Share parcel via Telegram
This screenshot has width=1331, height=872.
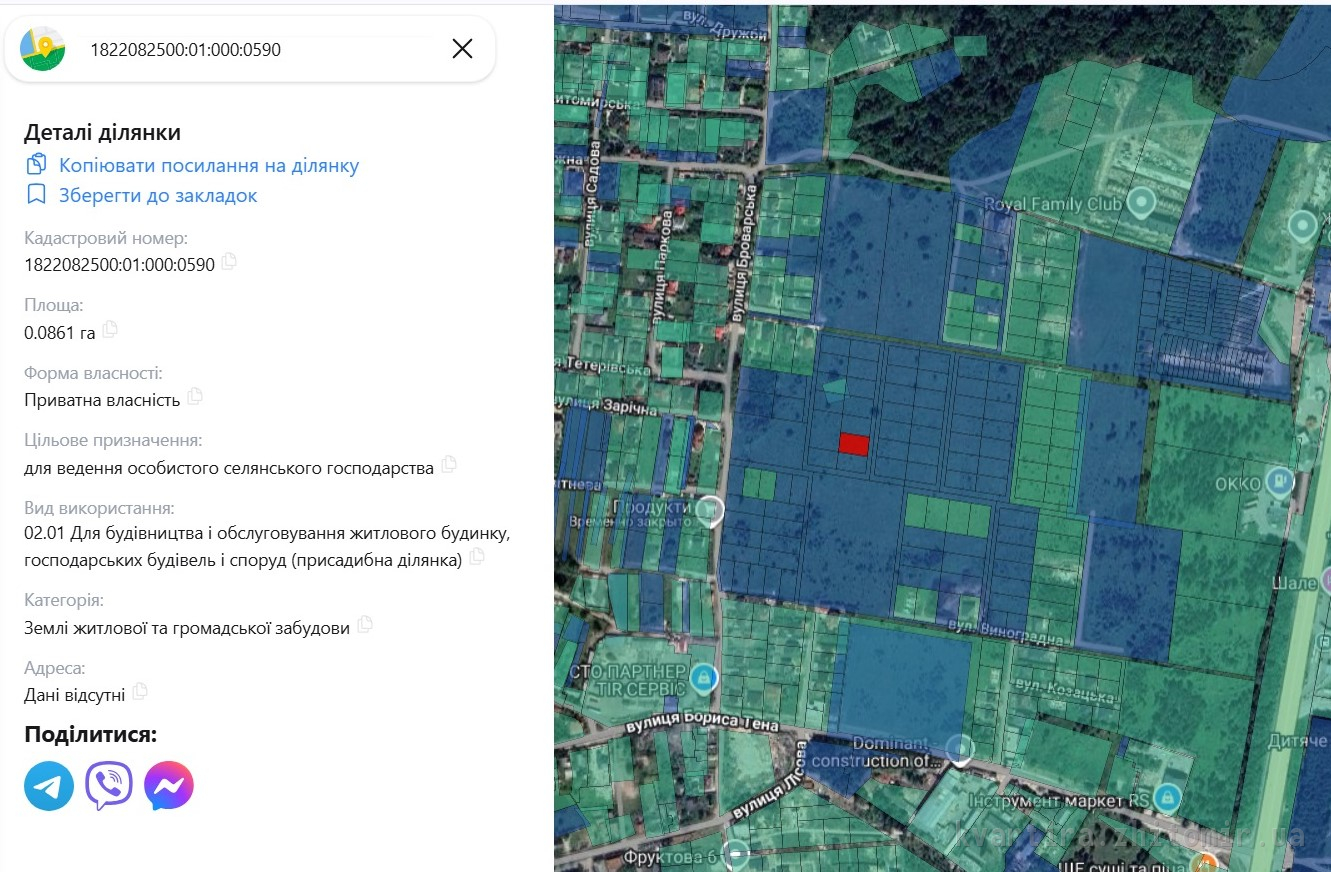click(x=49, y=786)
